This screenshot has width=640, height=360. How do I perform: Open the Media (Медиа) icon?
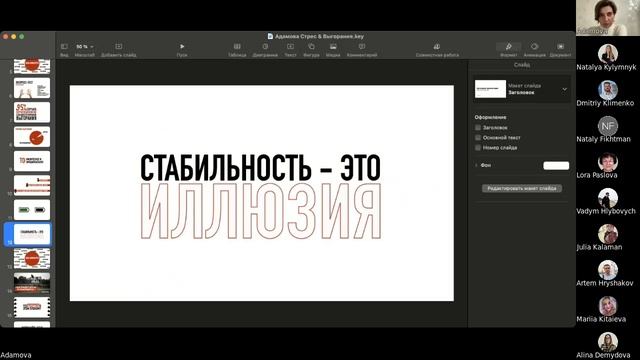pyautogui.click(x=333, y=47)
